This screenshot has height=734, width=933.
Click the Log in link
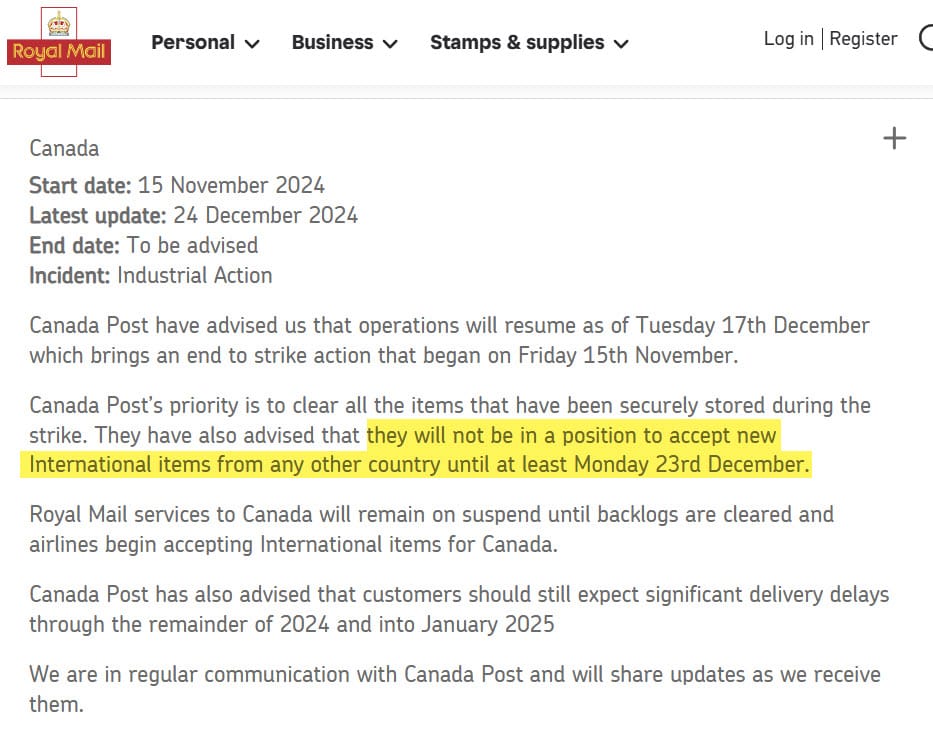click(788, 39)
